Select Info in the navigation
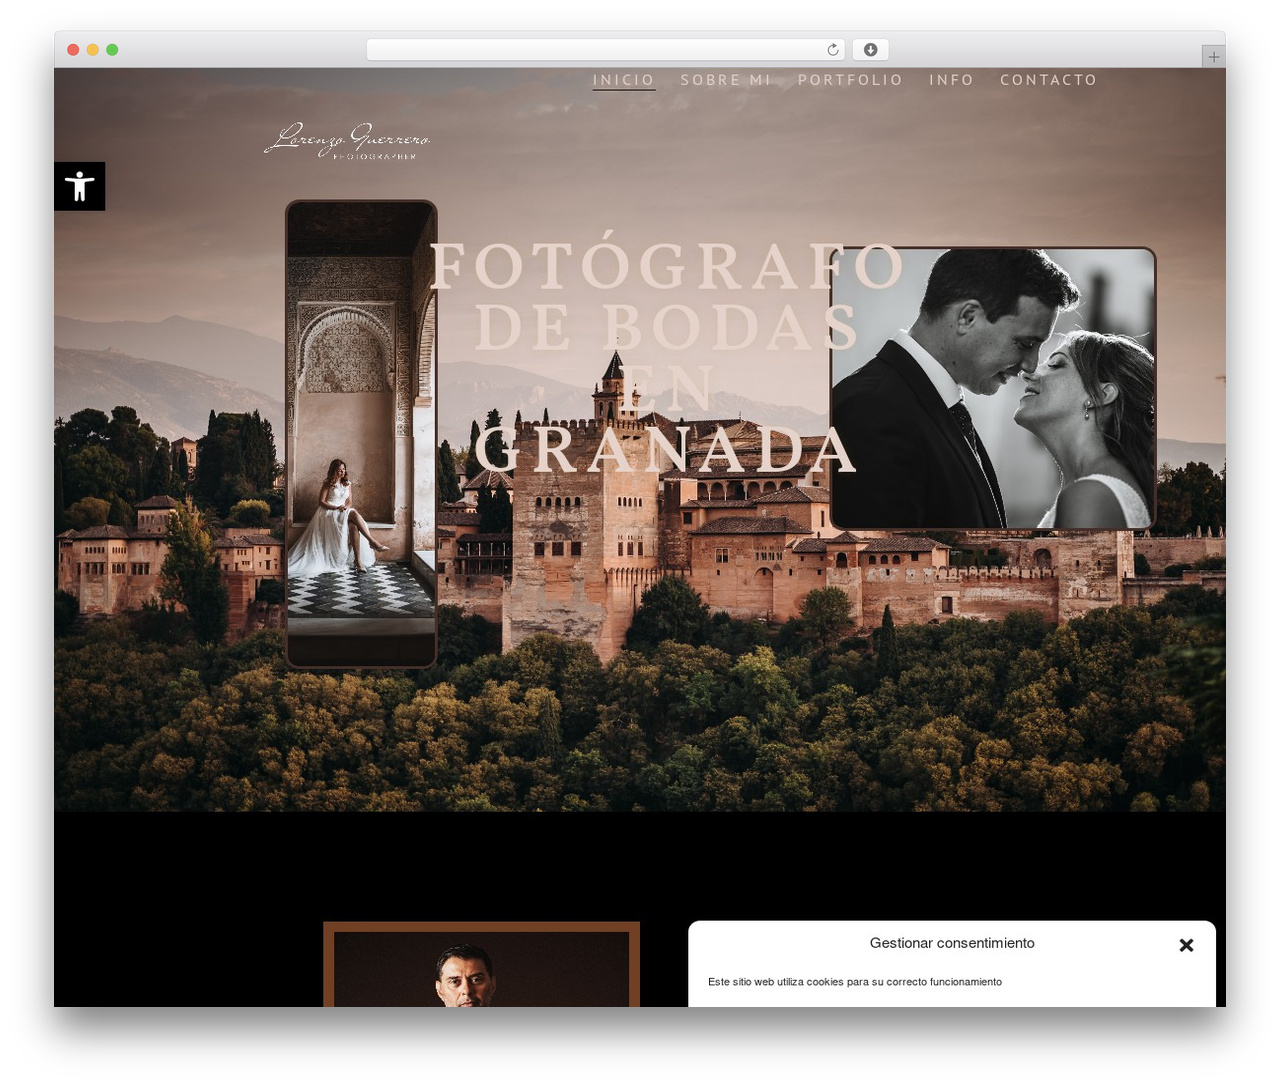This screenshot has height=1084, width=1280. pos(951,80)
